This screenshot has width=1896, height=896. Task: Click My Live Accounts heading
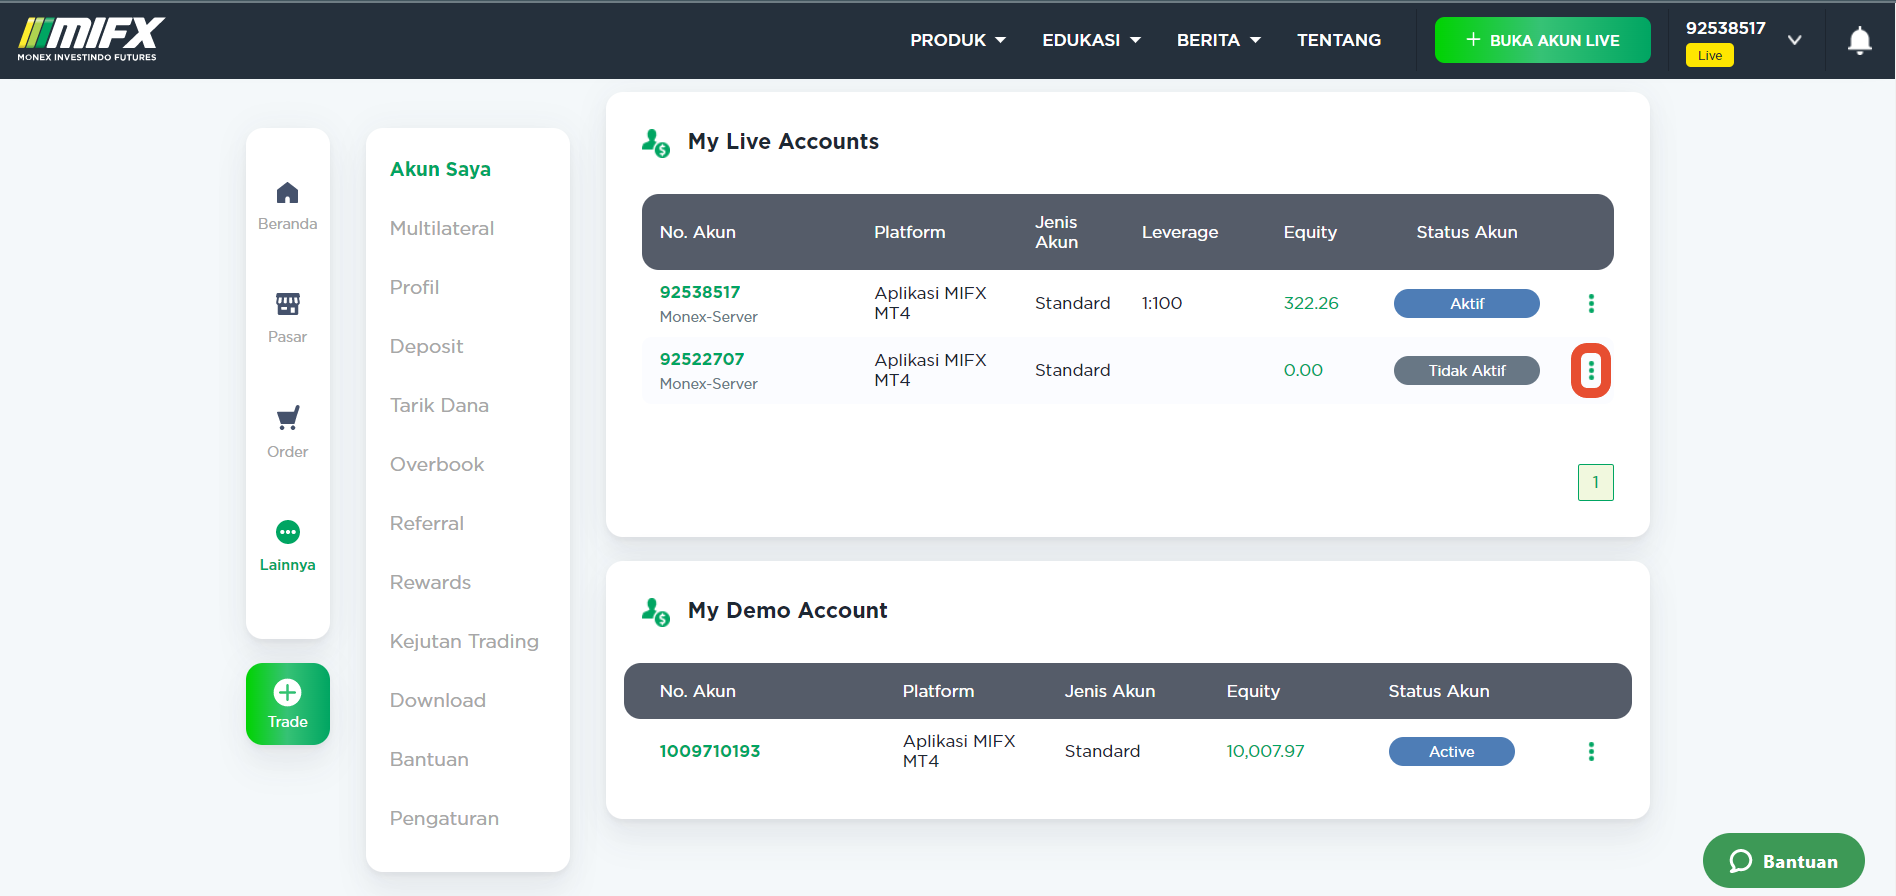(x=783, y=142)
